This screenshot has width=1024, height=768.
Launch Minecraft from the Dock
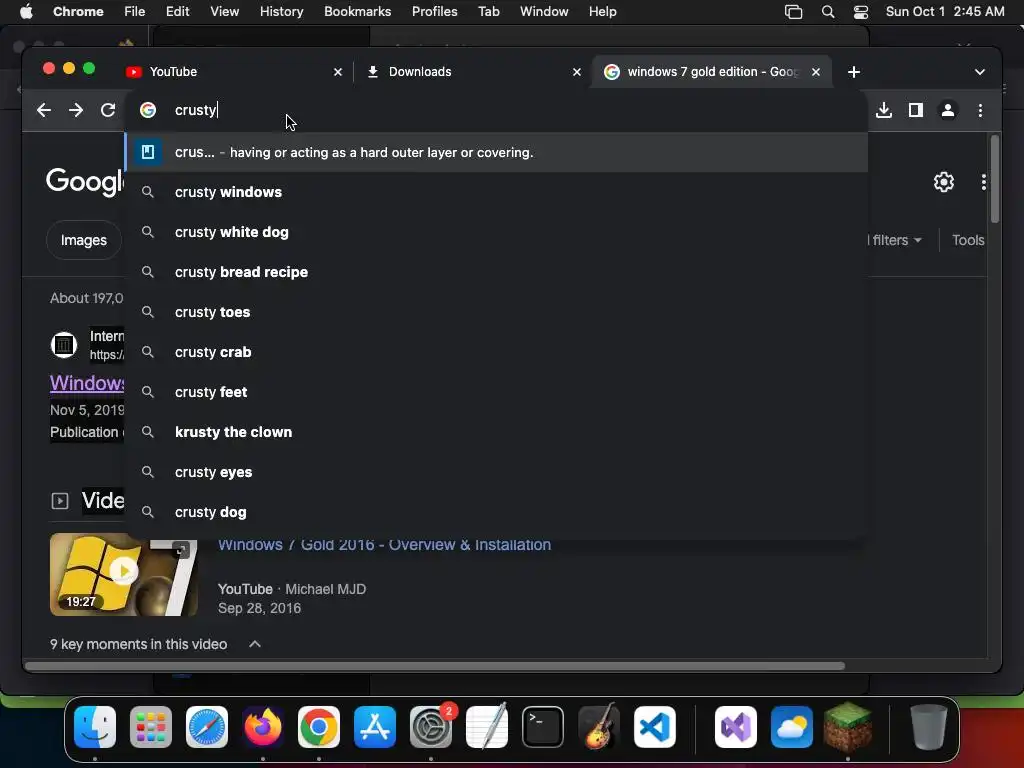pos(848,727)
